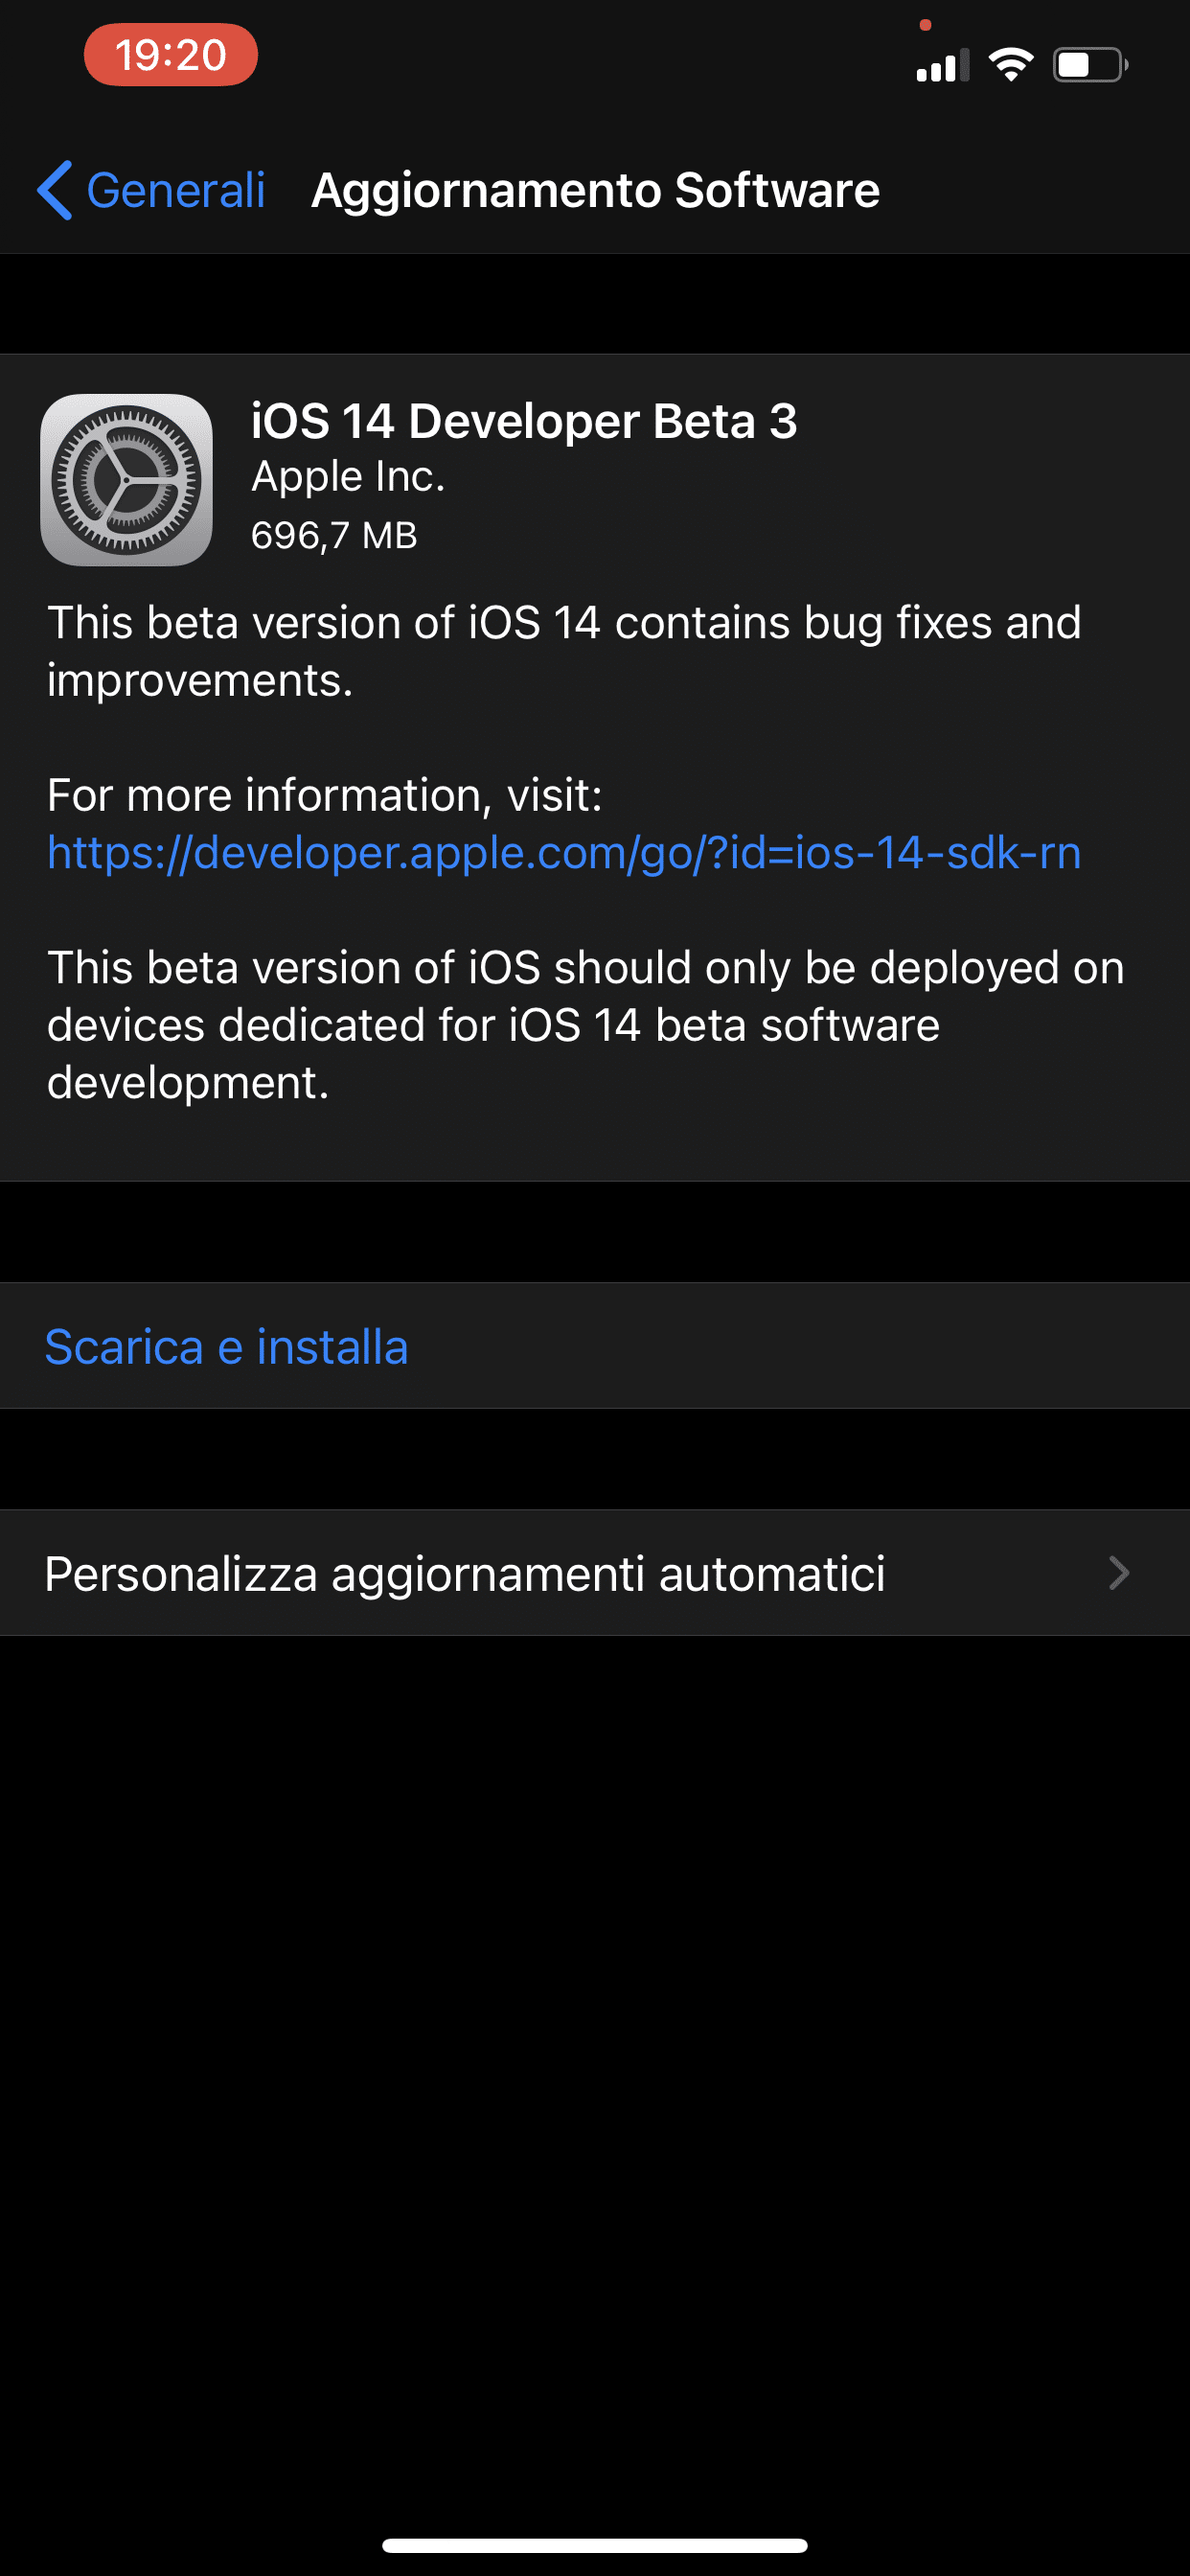
Task: Open Personalizza aggiornamenti automatici
Action: [595, 1573]
